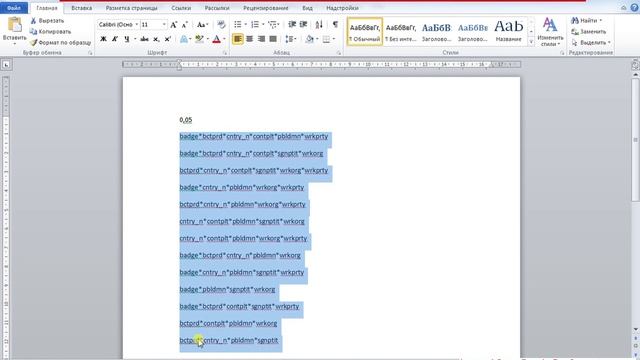
Task: Switch to the Вставка tab
Action: click(81, 8)
